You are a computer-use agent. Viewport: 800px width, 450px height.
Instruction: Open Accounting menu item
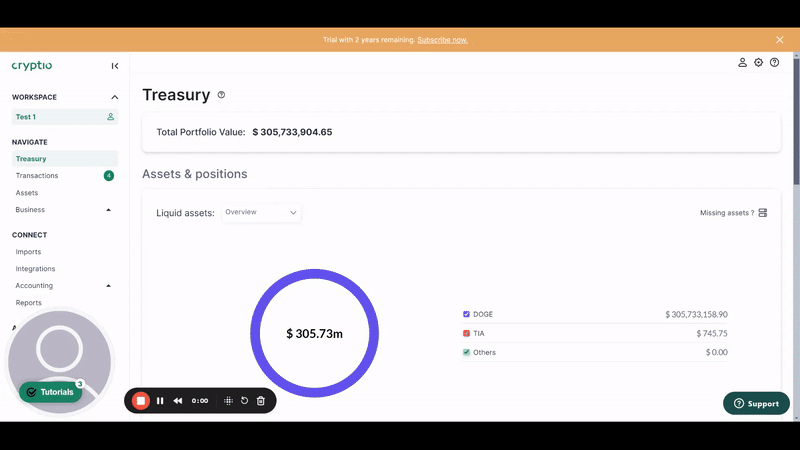point(34,286)
